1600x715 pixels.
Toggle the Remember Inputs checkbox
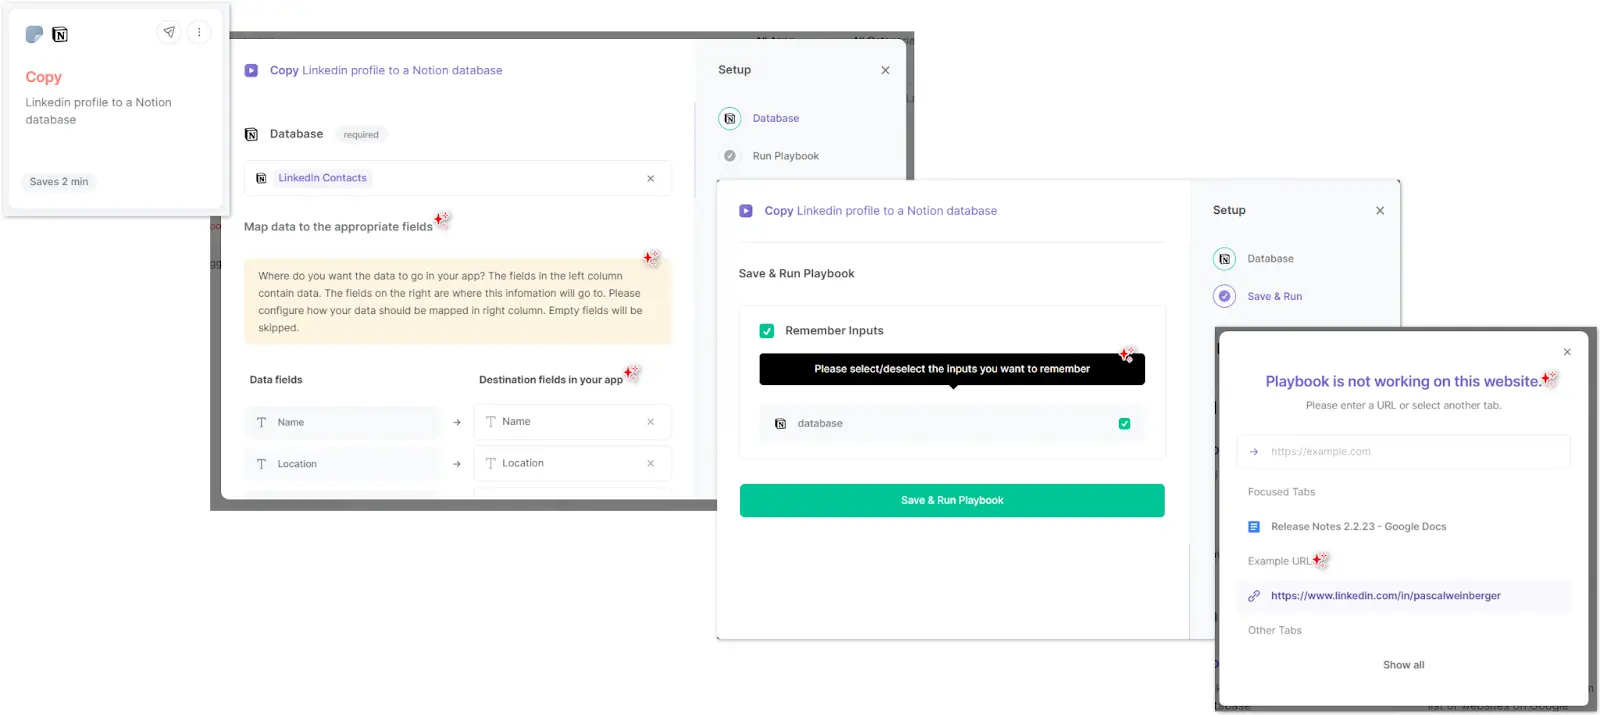point(767,331)
